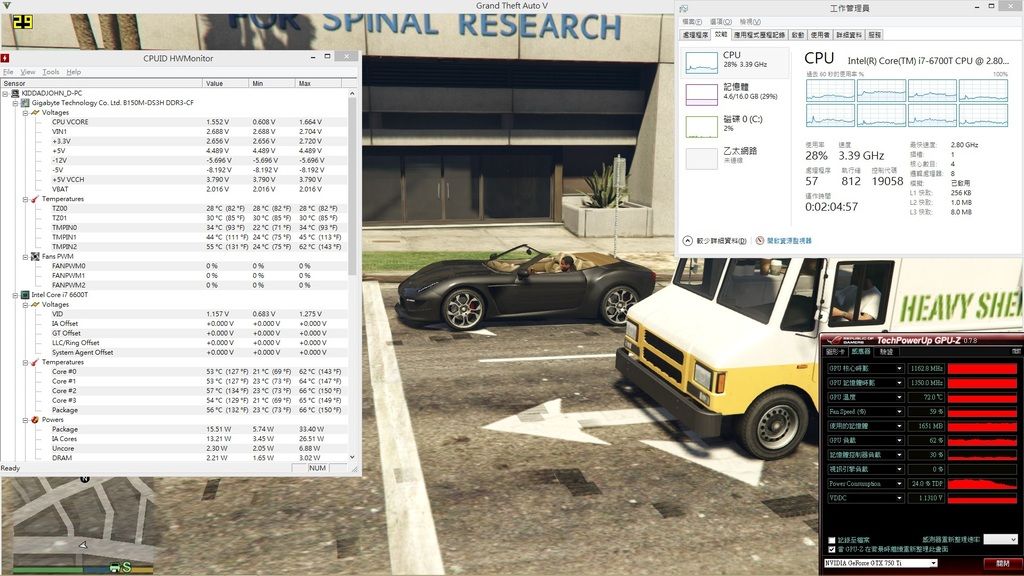Image resolution: width=1024 pixels, height=576 pixels.
Task: Open the Tools menu in HWMonitor
Action: click(x=51, y=72)
